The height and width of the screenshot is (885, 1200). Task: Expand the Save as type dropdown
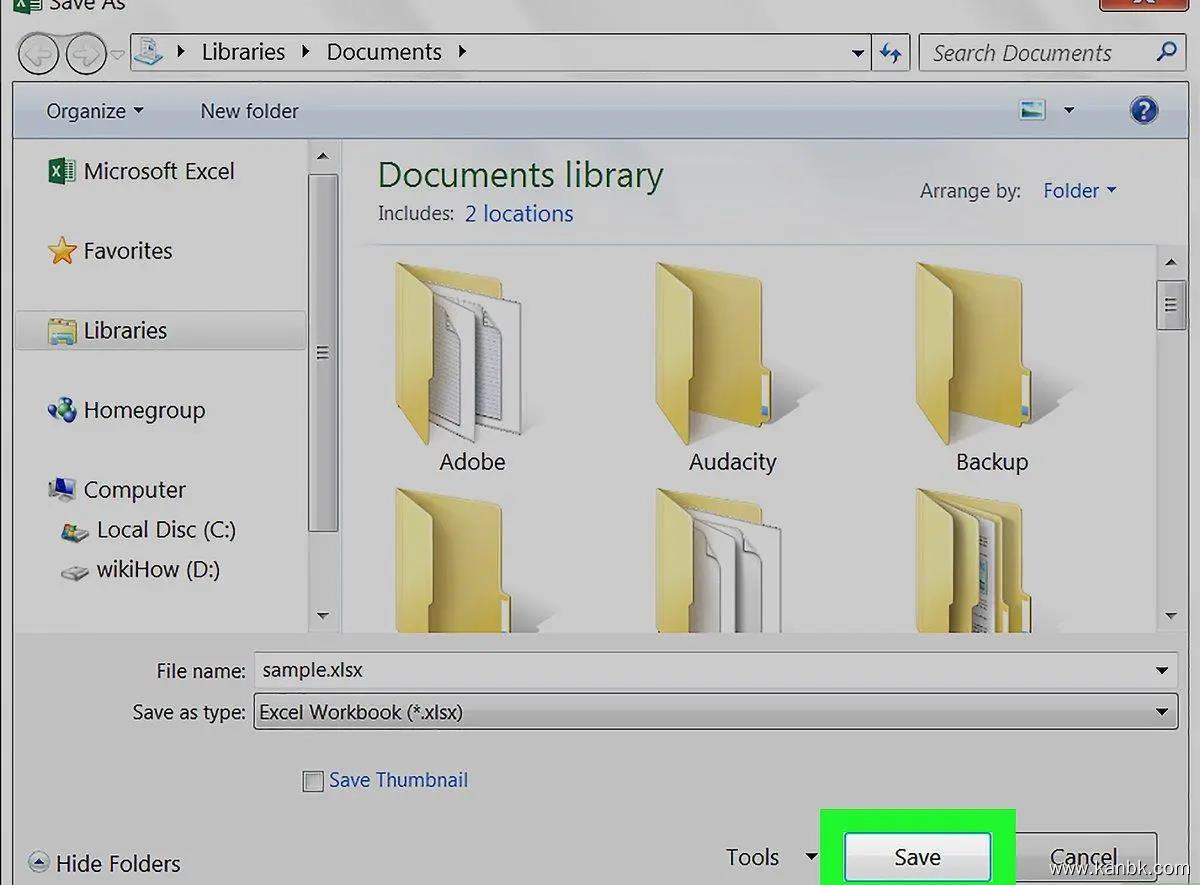point(1161,712)
